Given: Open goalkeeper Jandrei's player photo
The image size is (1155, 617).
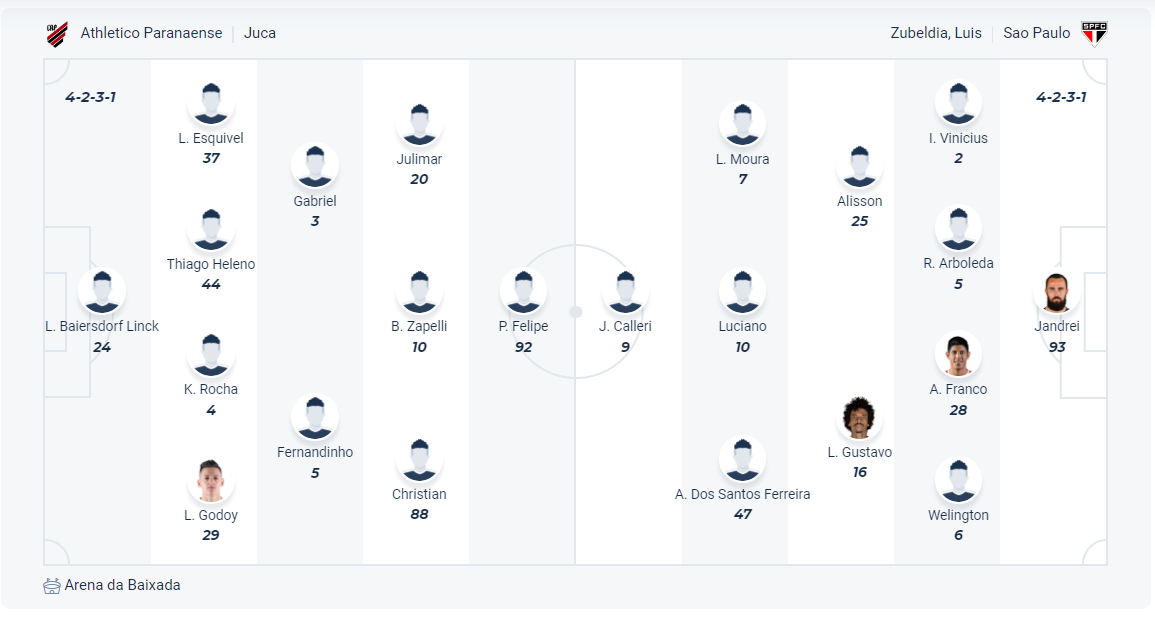Looking at the screenshot, I should [1057, 292].
